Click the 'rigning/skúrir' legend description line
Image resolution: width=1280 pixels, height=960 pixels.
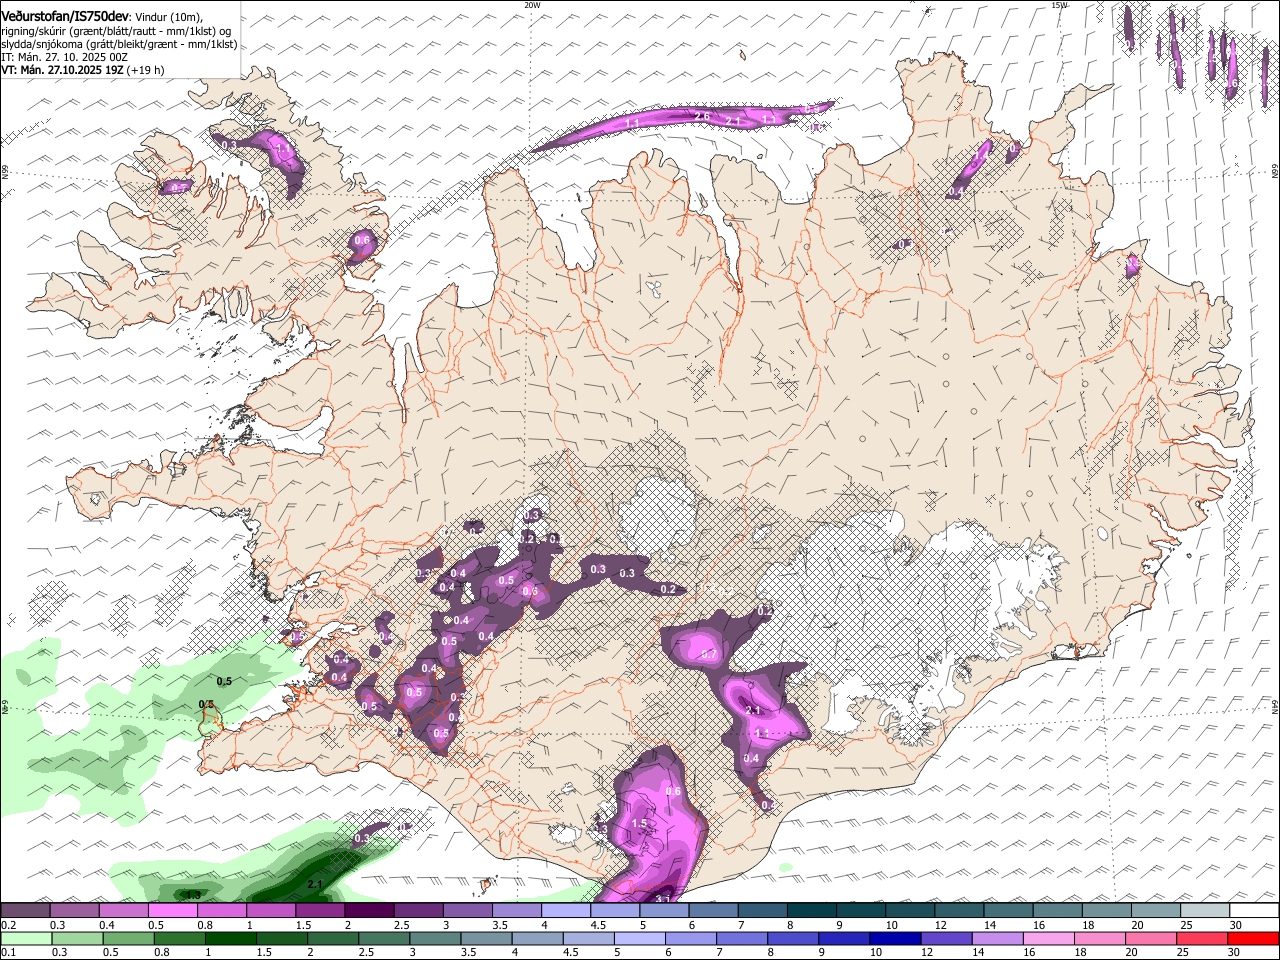pos(117,31)
